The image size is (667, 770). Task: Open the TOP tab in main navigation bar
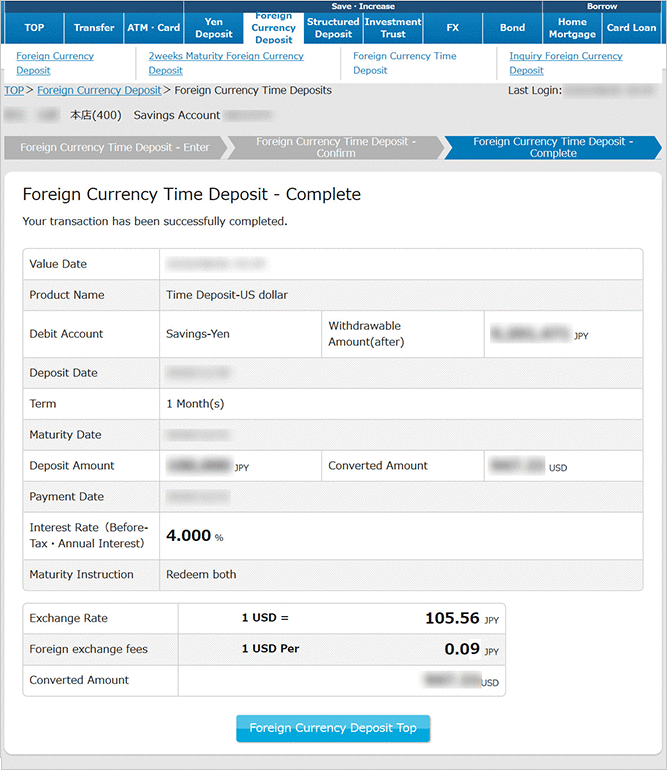click(34, 28)
